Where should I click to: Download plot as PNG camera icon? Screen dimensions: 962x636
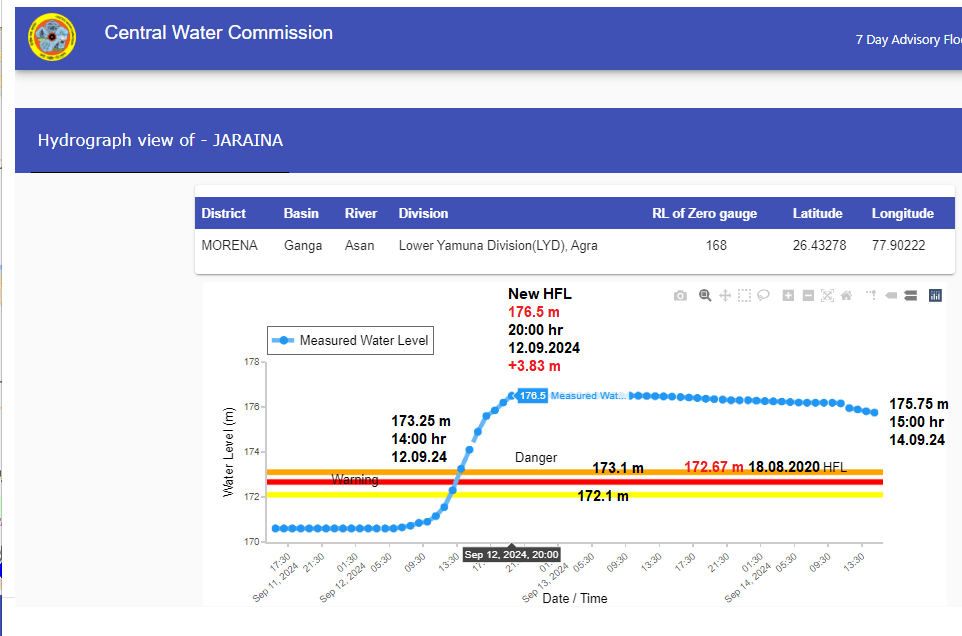(680, 296)
